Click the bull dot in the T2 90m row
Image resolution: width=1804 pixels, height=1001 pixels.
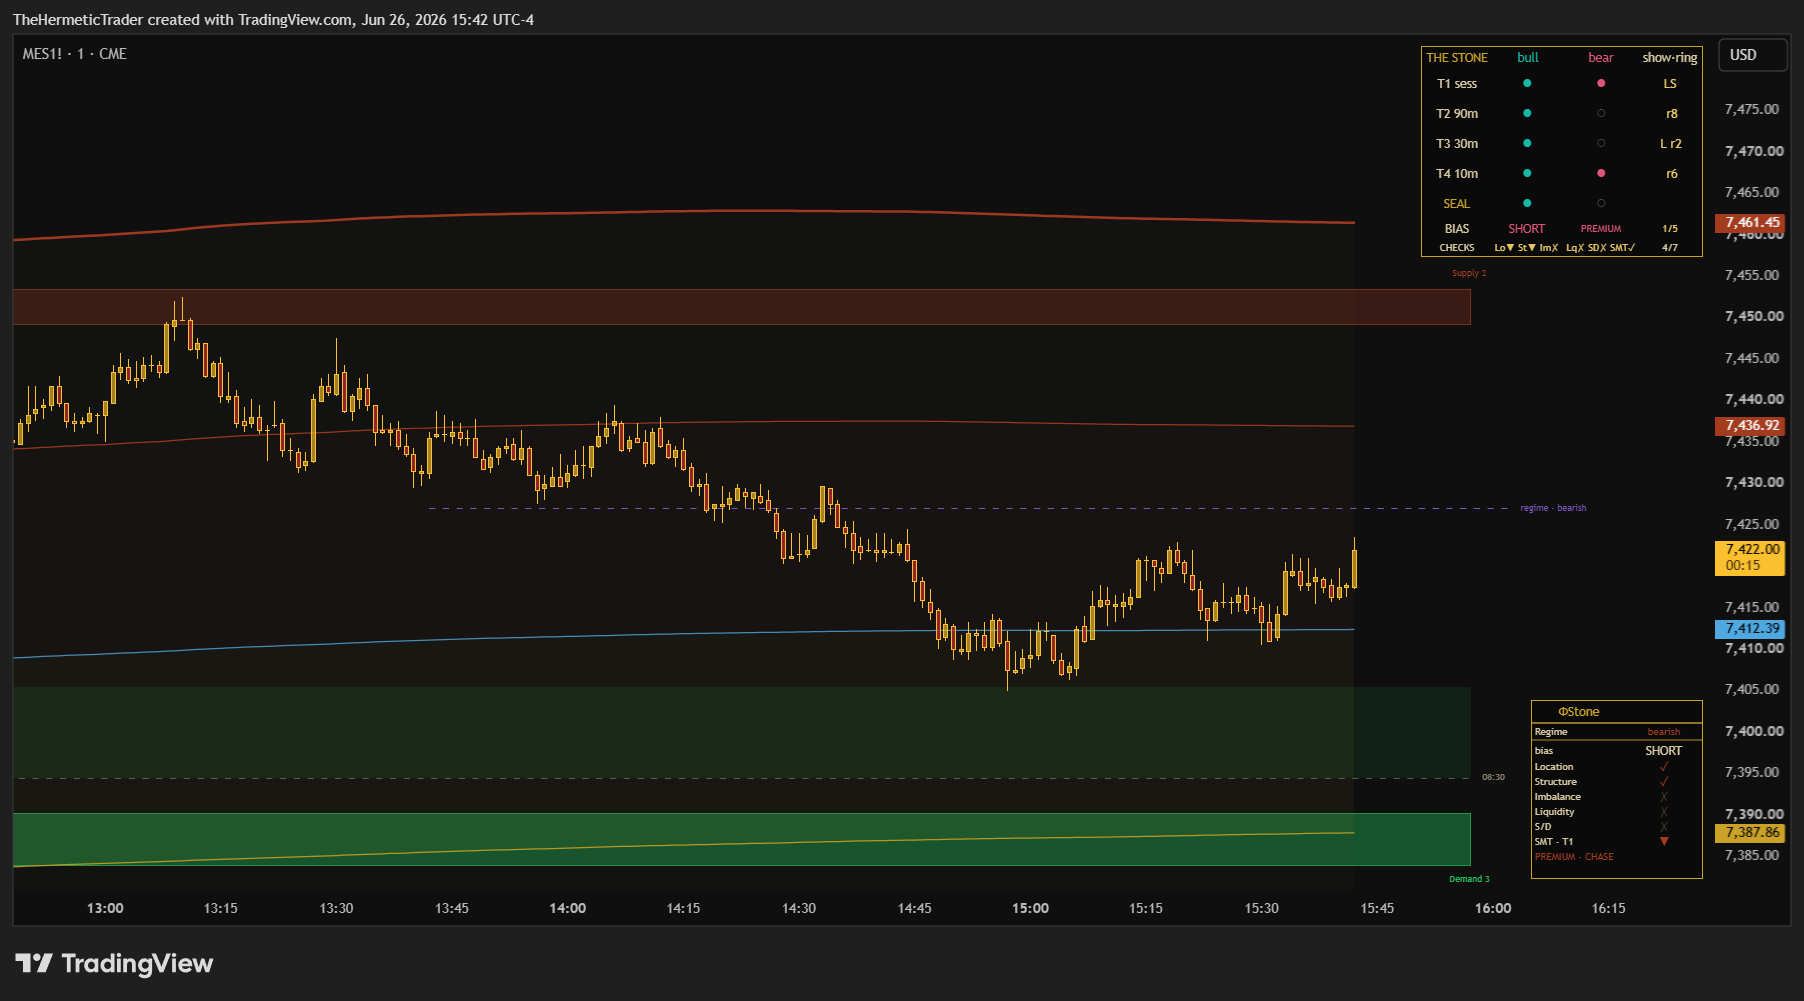pyautogui.click(x=1527, y=113)
